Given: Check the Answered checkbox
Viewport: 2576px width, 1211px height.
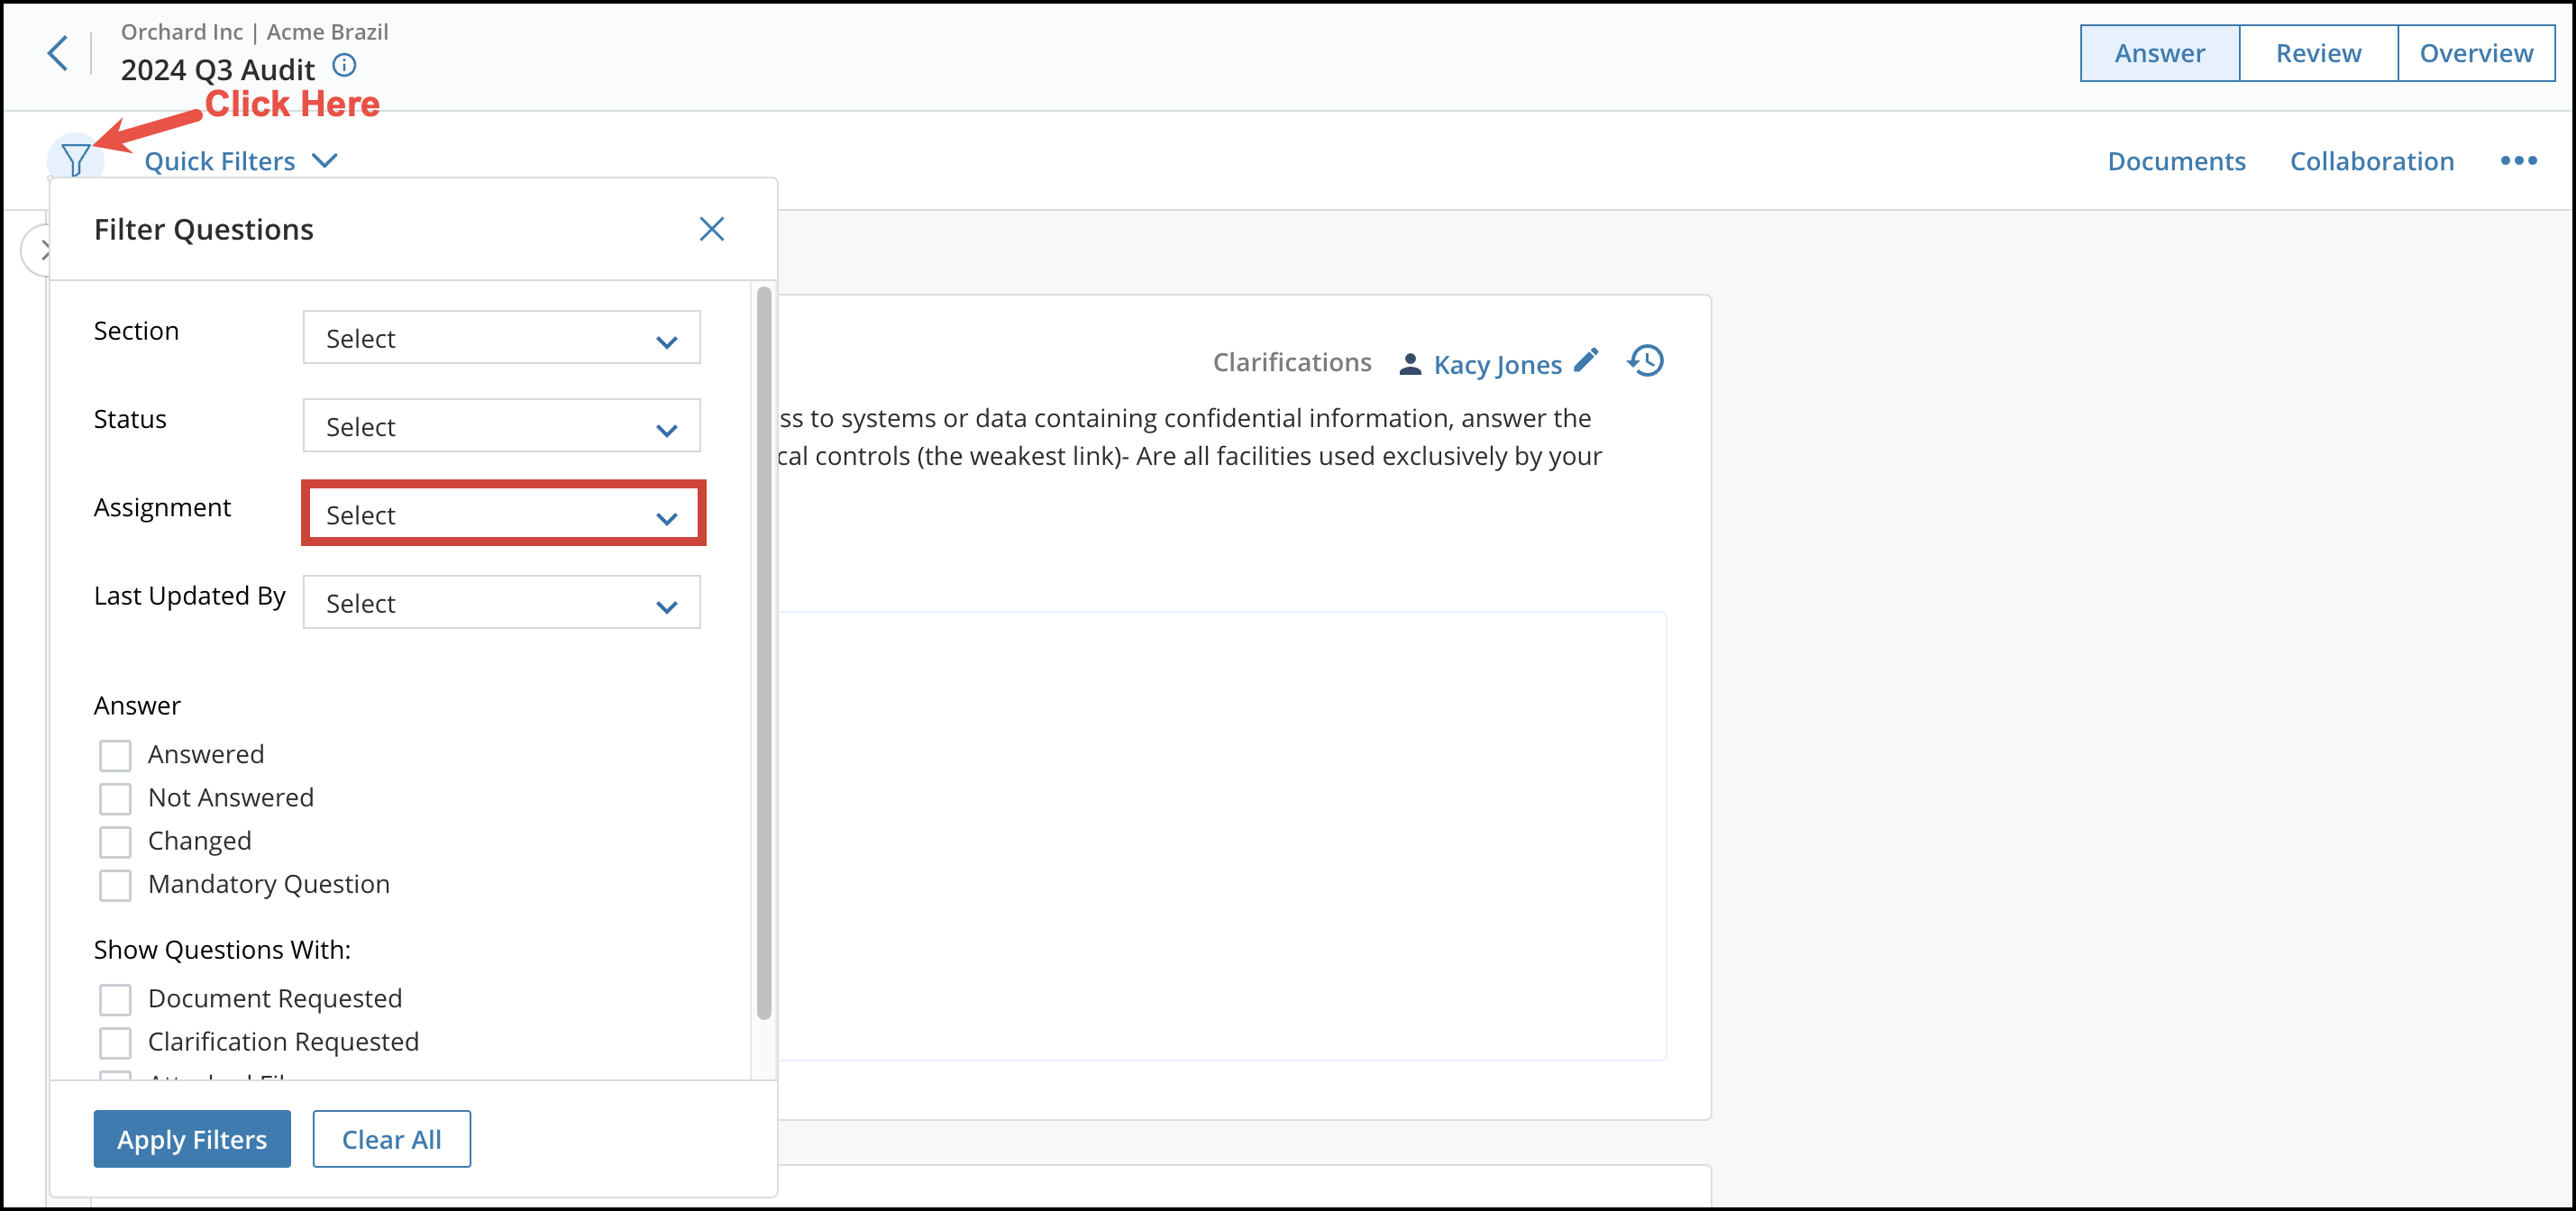Looking at the screenshot, I should point(115,755).
